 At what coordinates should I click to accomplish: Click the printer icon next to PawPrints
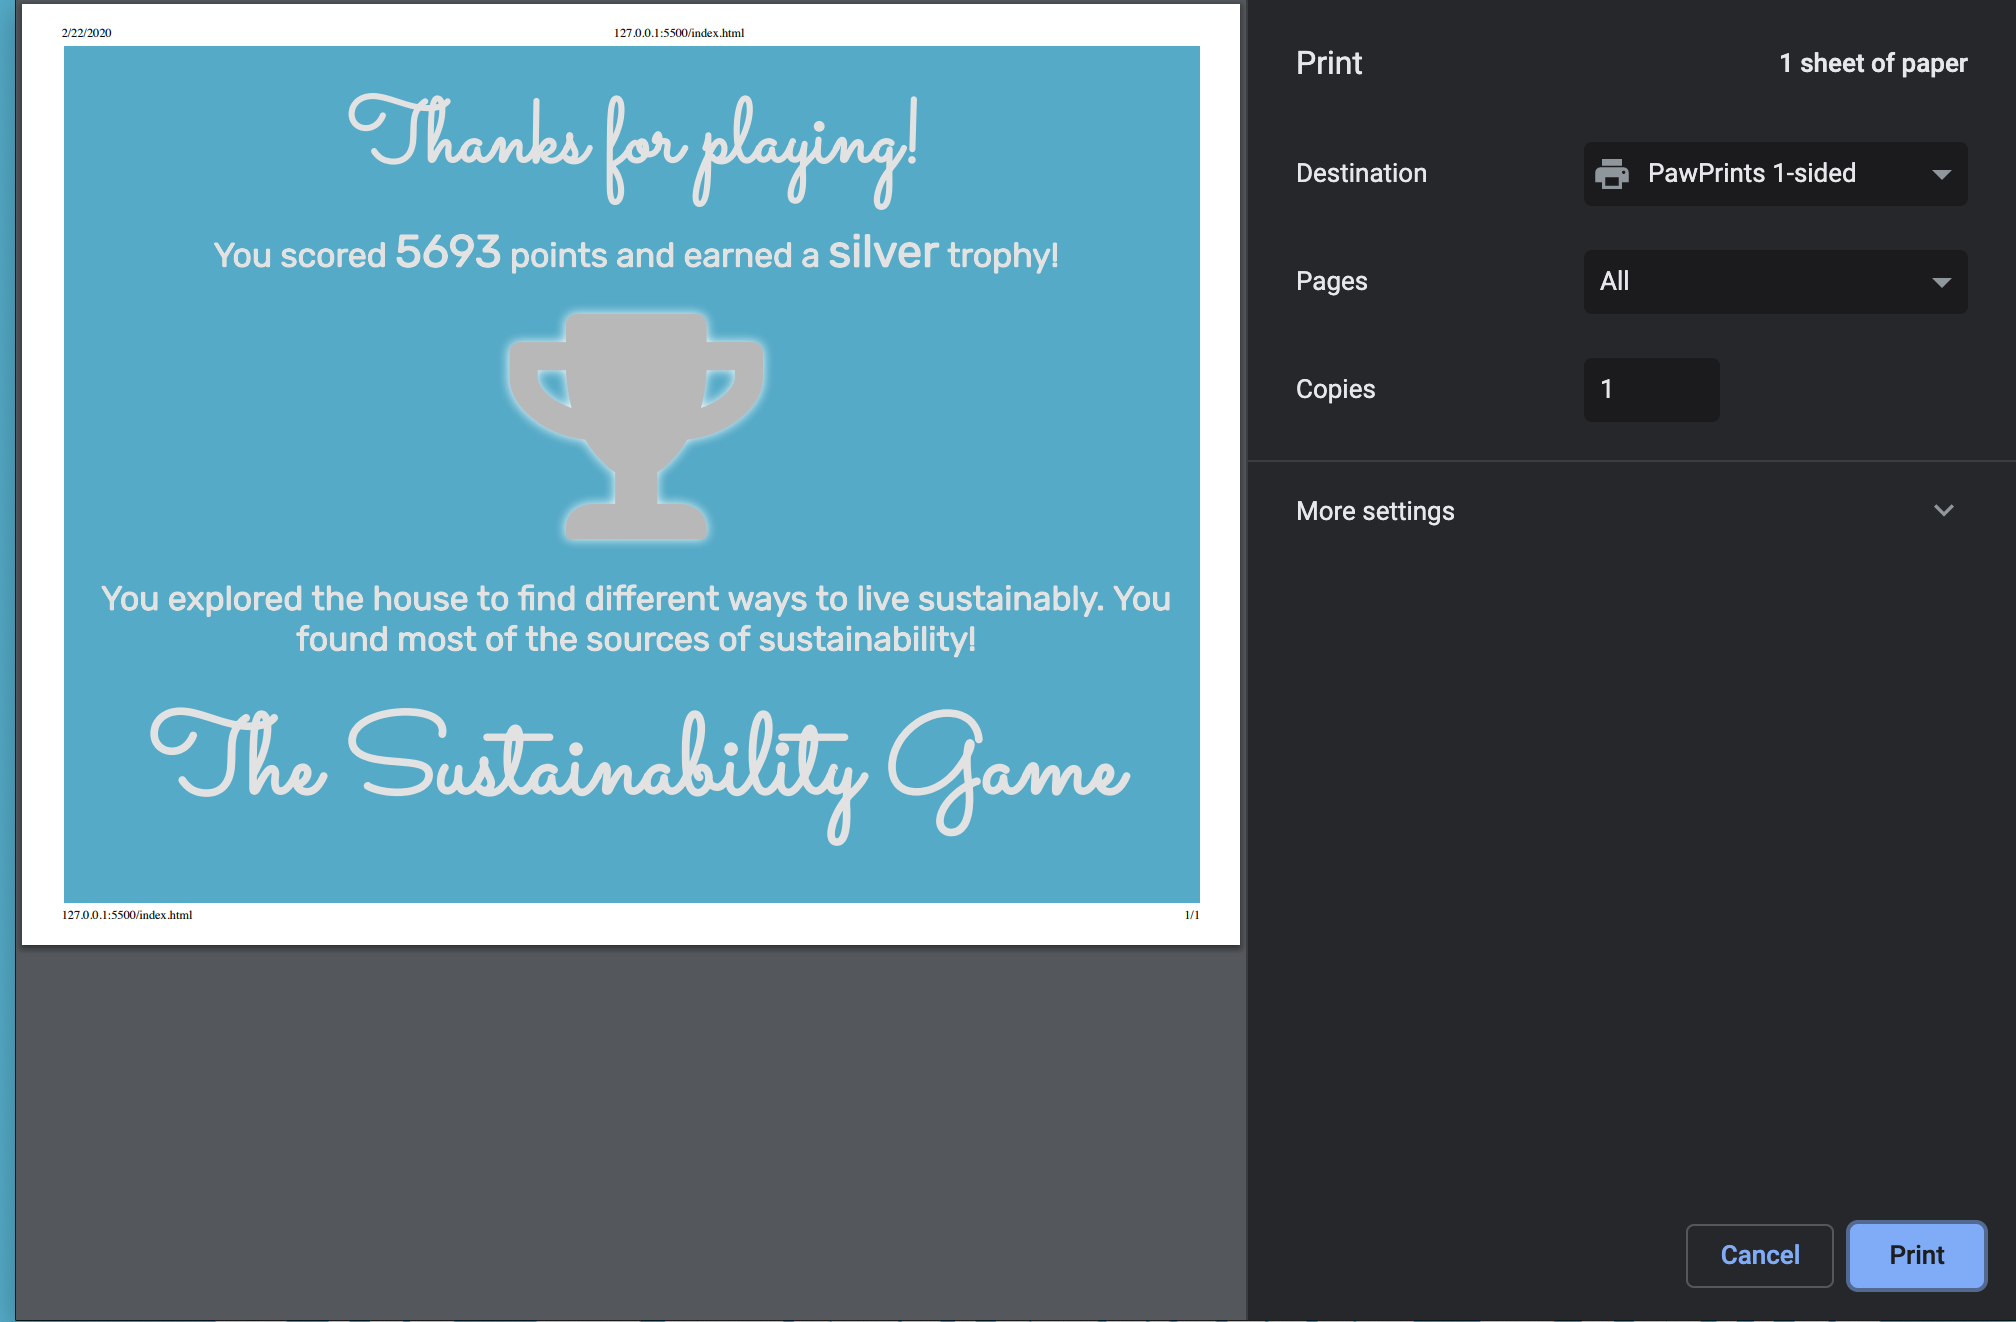[x=1612, y=173]
